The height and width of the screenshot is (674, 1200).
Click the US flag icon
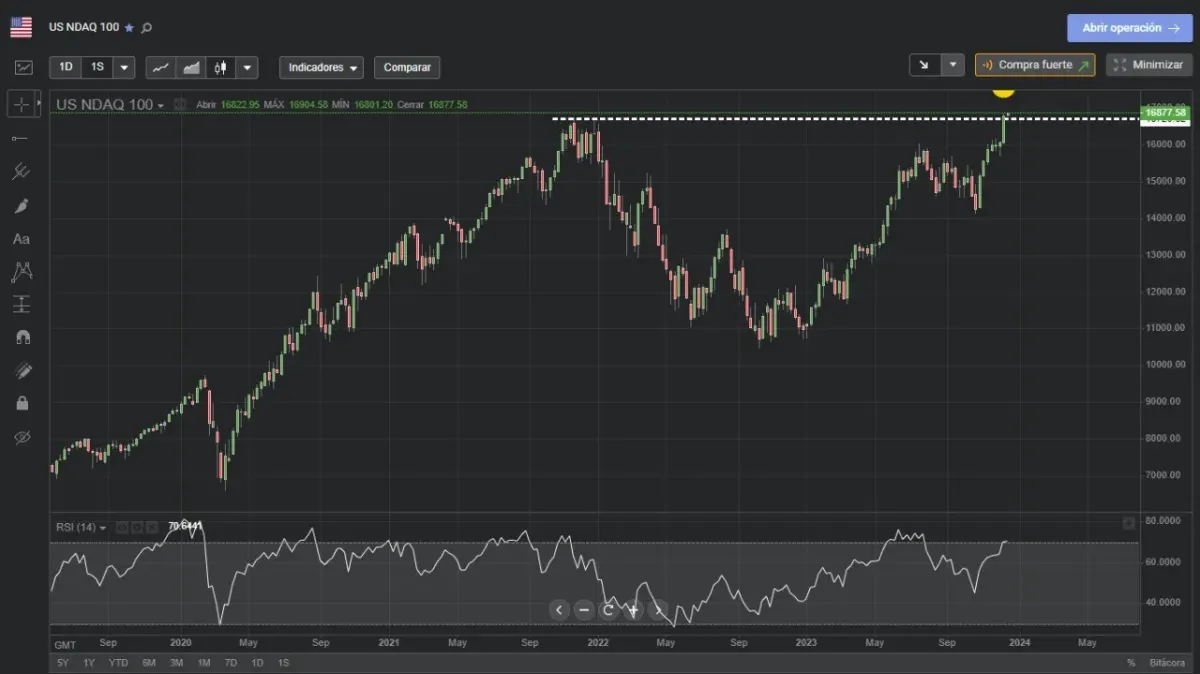pyautogui.click(x=21, y=27)
